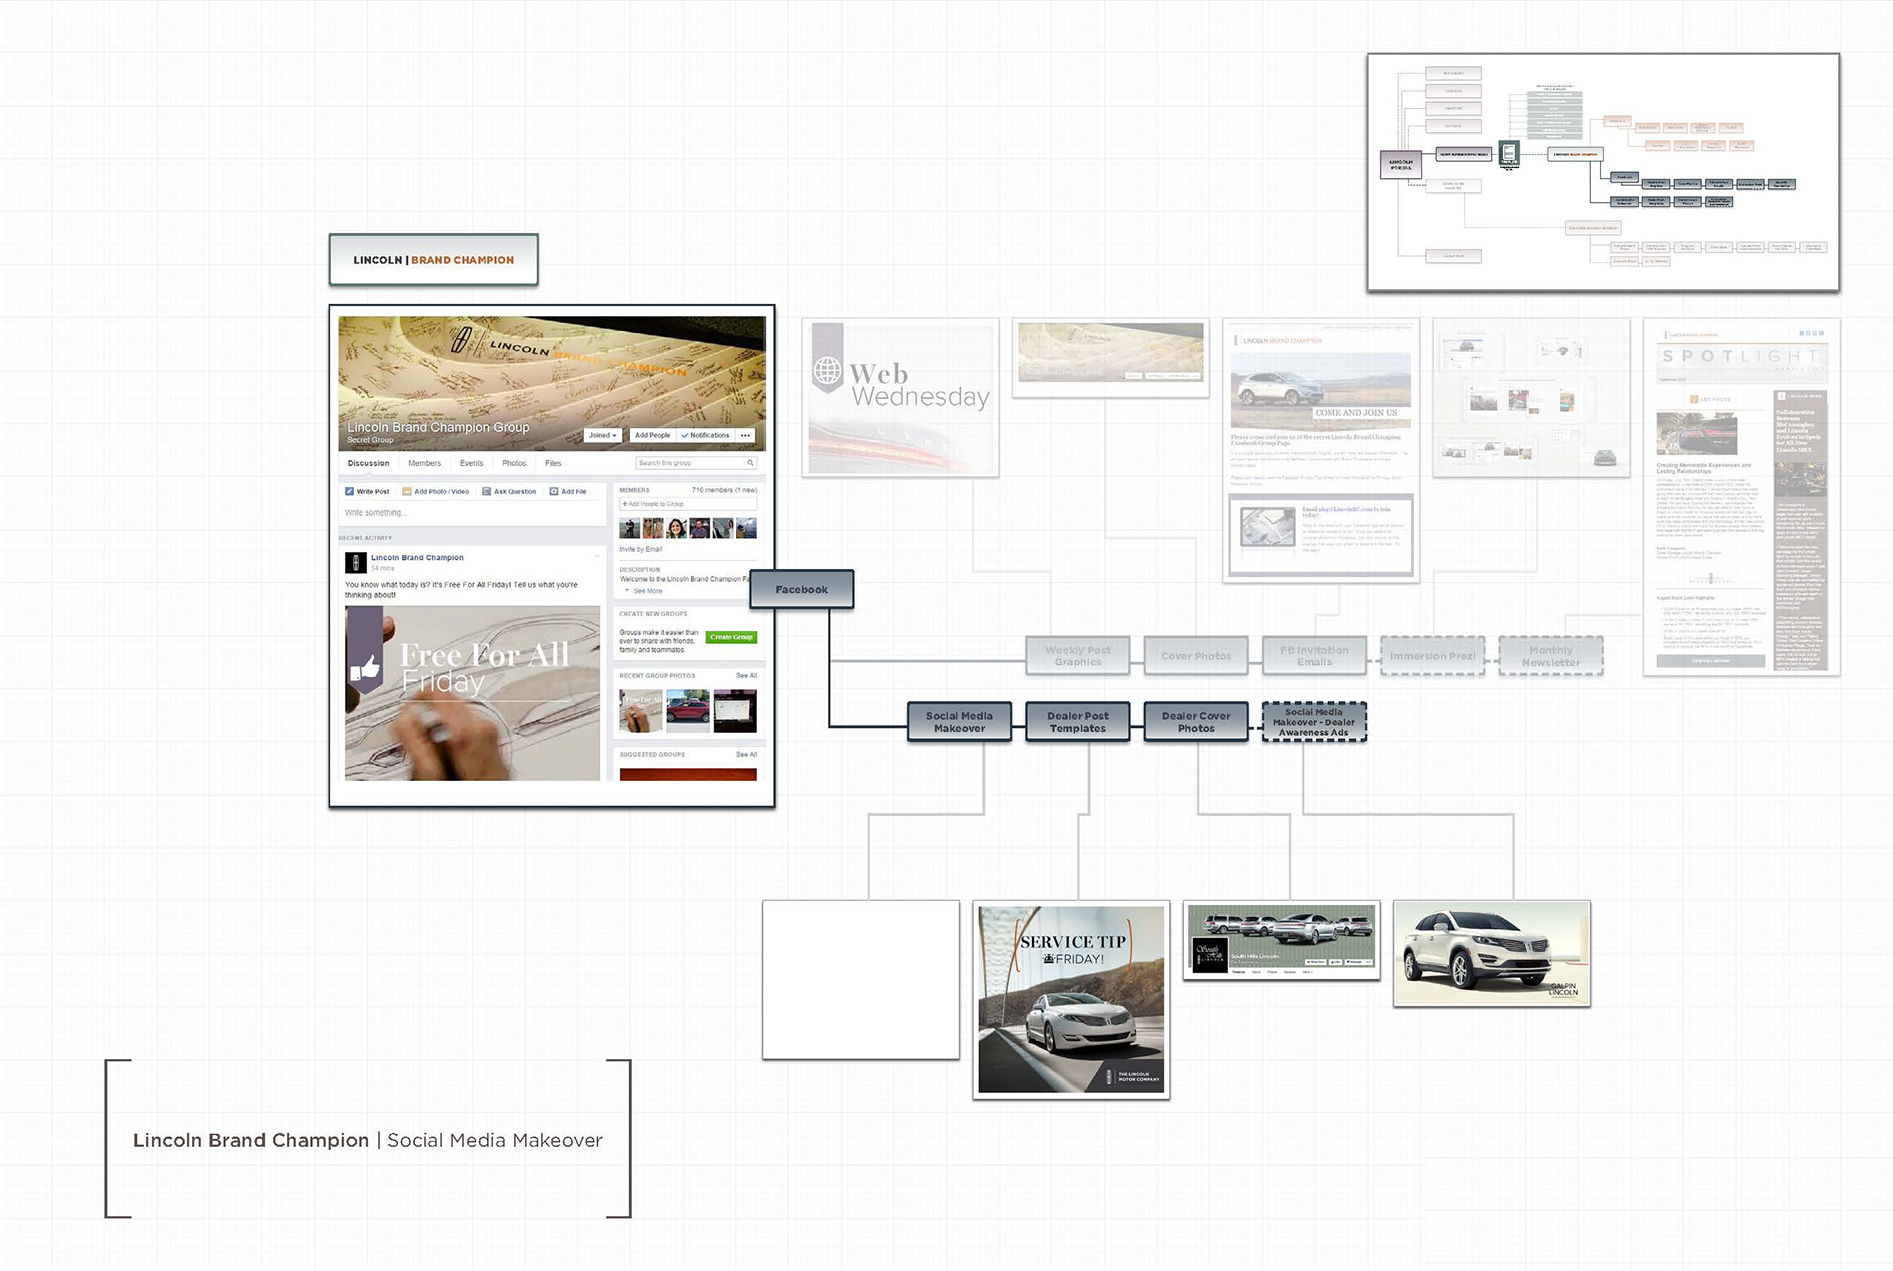1893x1271 pixels.
Task: Select the Social Media Makeover node
Action: [959, 722]
